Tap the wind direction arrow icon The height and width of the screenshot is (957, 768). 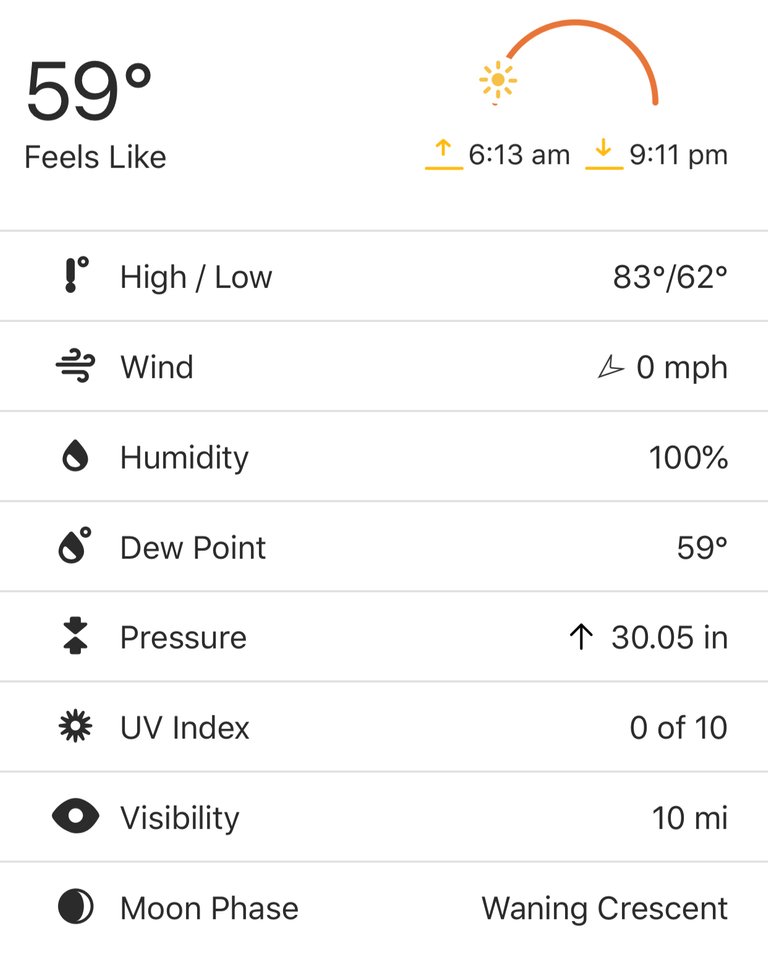[610, 367]
